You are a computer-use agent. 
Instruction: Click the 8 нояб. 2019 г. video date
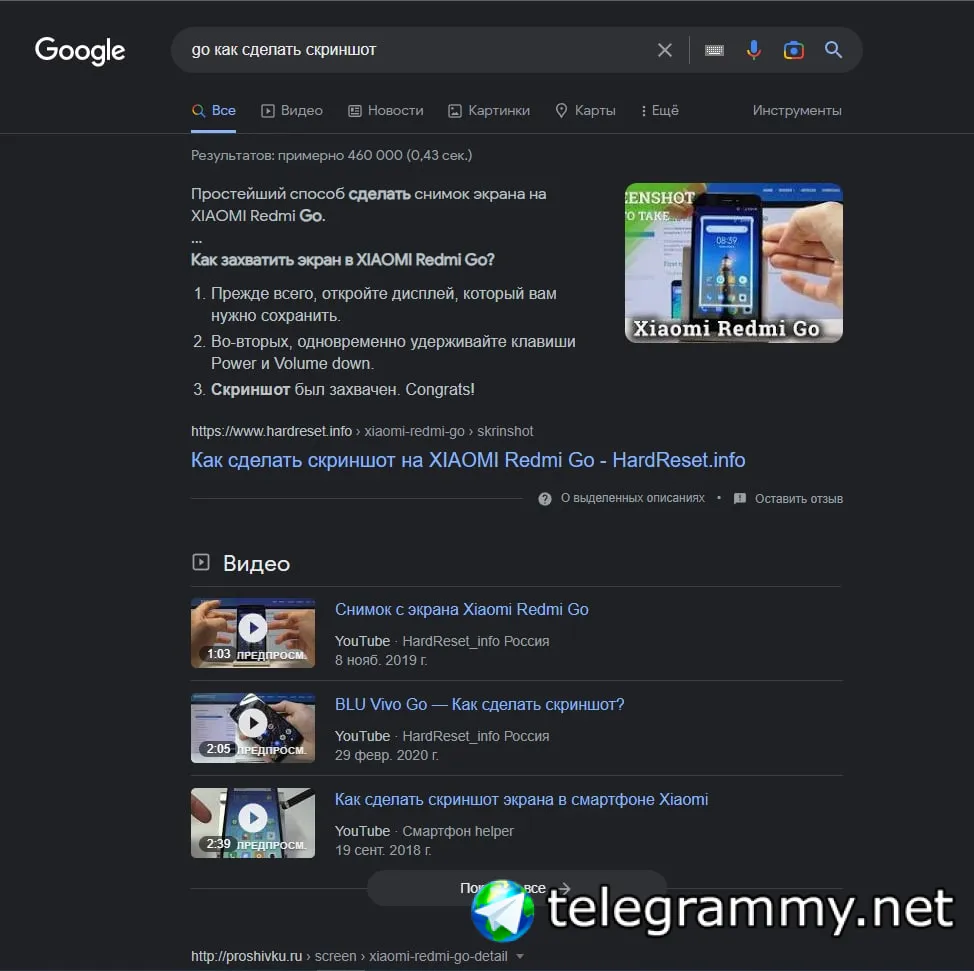(381, 660)
